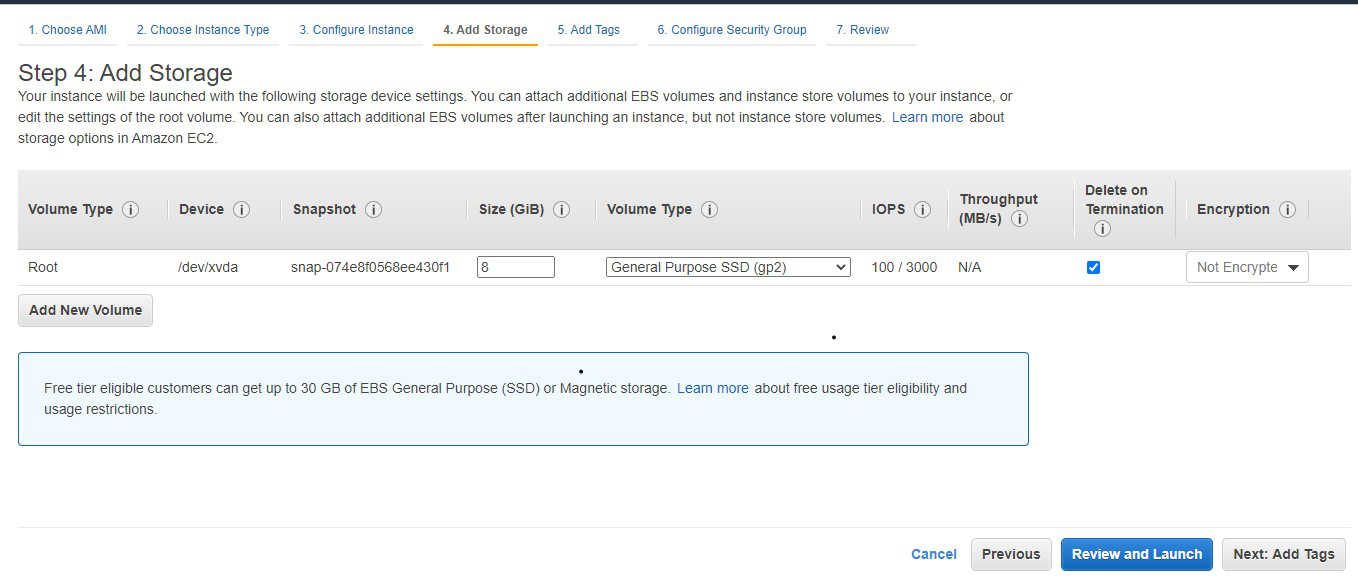The height and width of the screenshot is (584, 1358).
Task: Click info icon beside first Volume Type header
Action: (x=130, y=210)
